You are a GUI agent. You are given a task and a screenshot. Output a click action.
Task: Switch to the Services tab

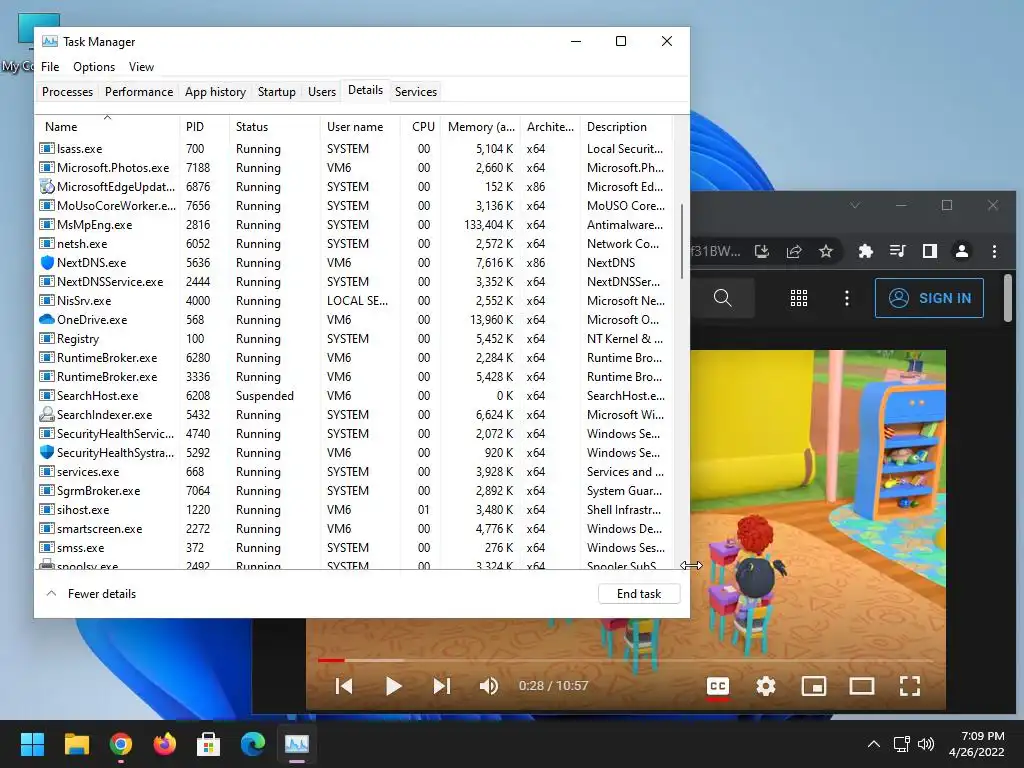tap(416, 91)
